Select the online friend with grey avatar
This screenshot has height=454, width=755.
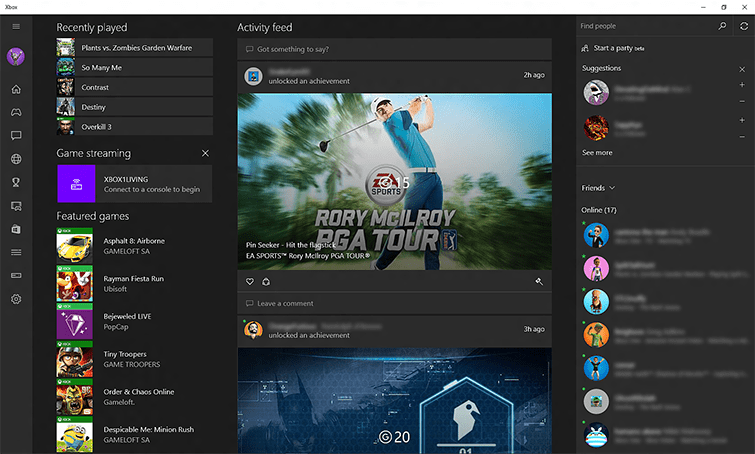tap(596, 402)
